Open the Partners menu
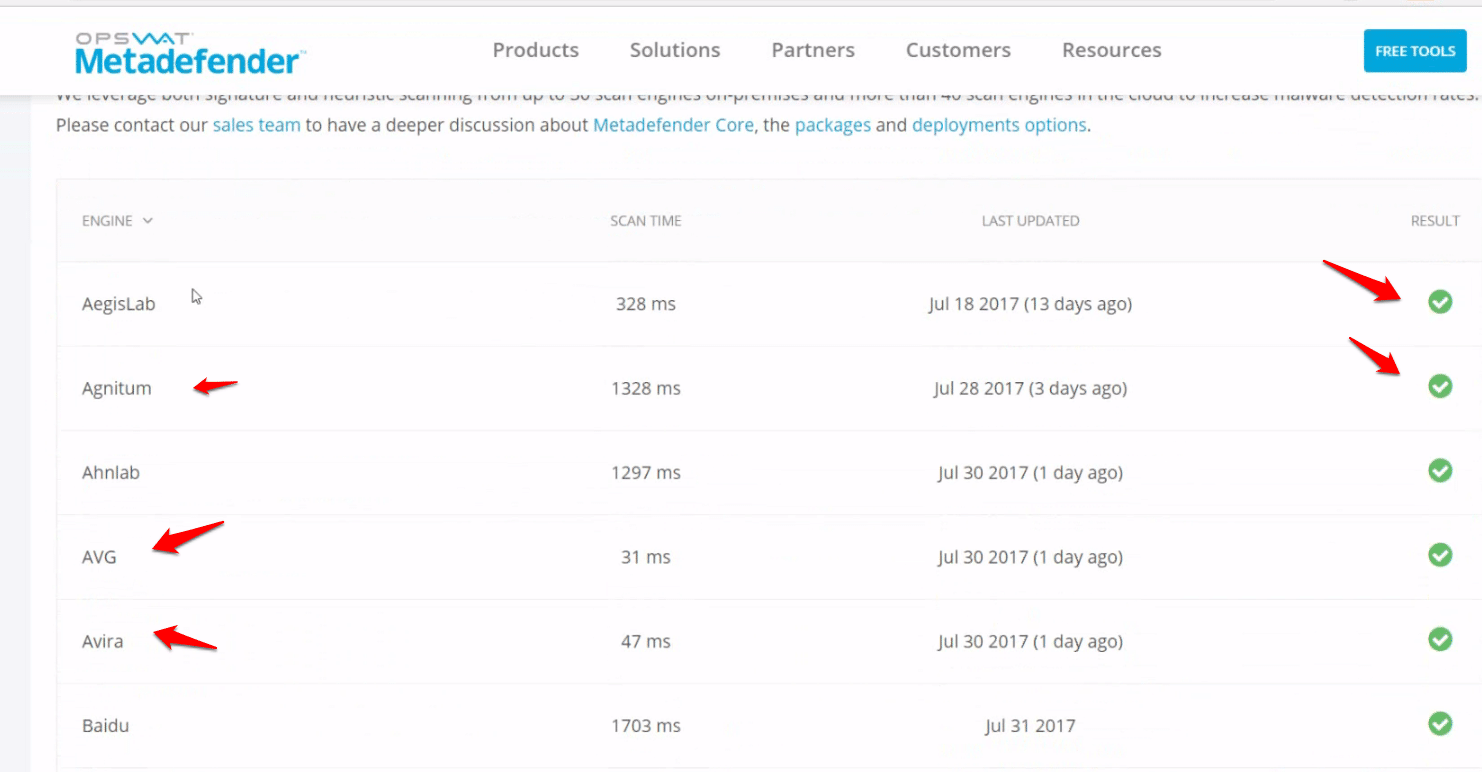The image size is (1482, 772). coord(813,50)
